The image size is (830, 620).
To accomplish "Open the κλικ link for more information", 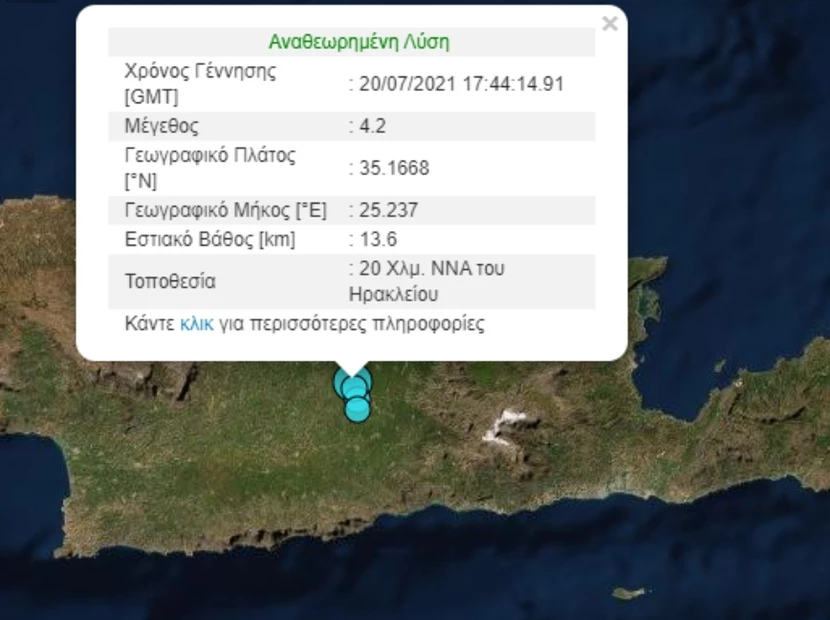I will (196, 324).
